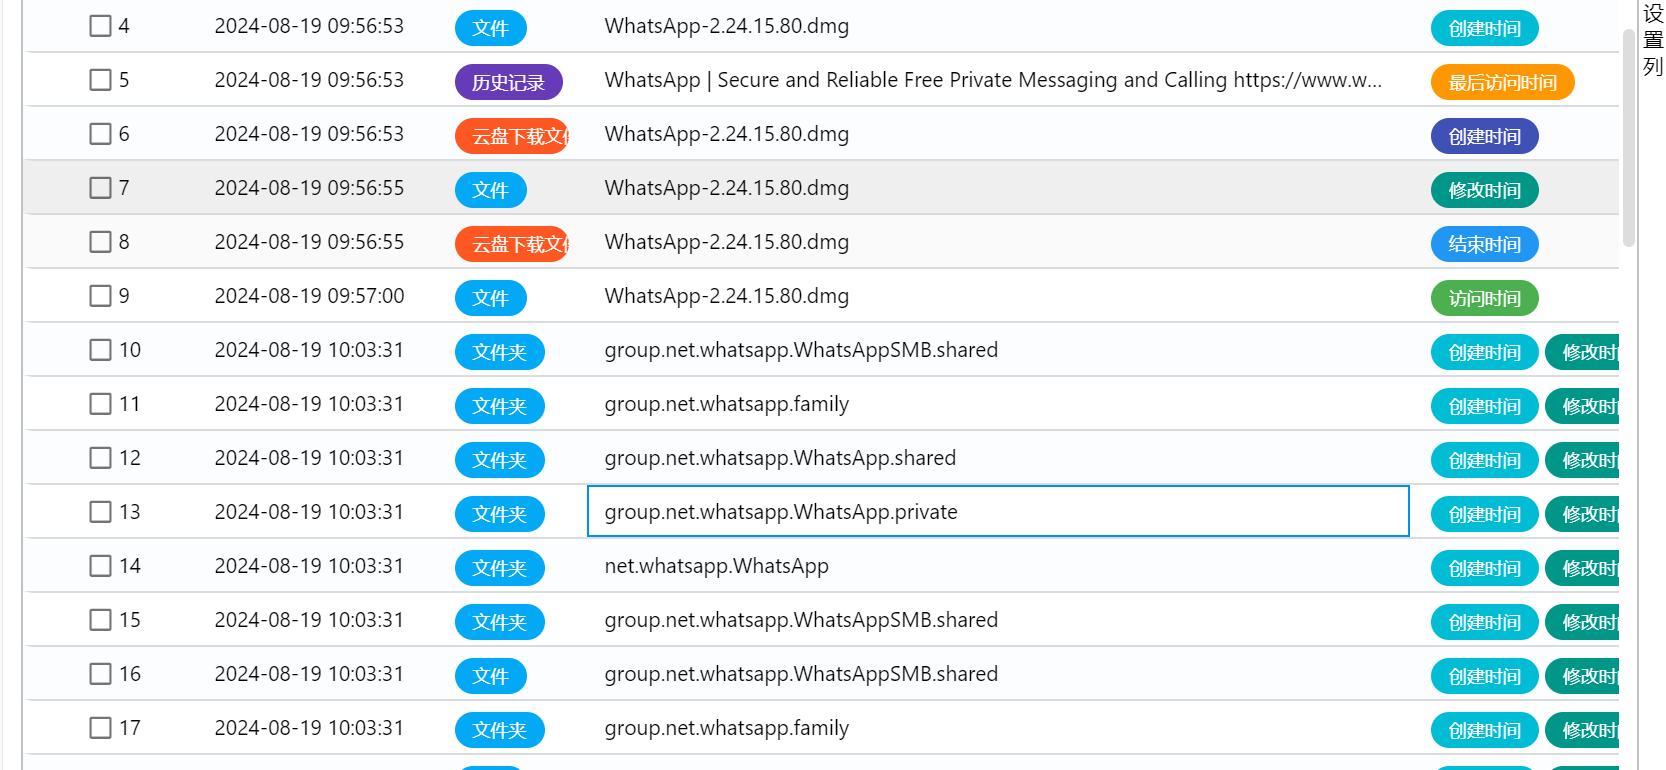This screenshot has width=1666, height=770.
Task: Click the 文件 tag in row 7
Action: coord(491,190)
